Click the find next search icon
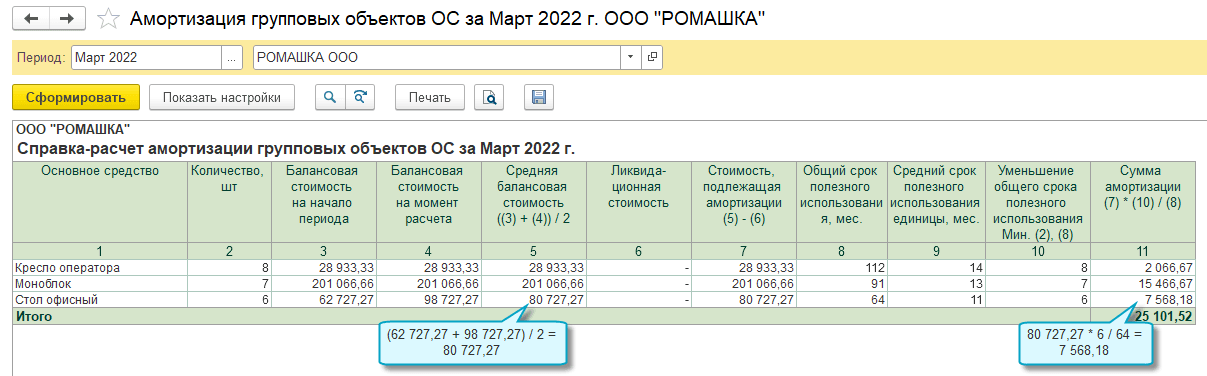The width and height of the screenshot is (1207, 376). [359, 97]
